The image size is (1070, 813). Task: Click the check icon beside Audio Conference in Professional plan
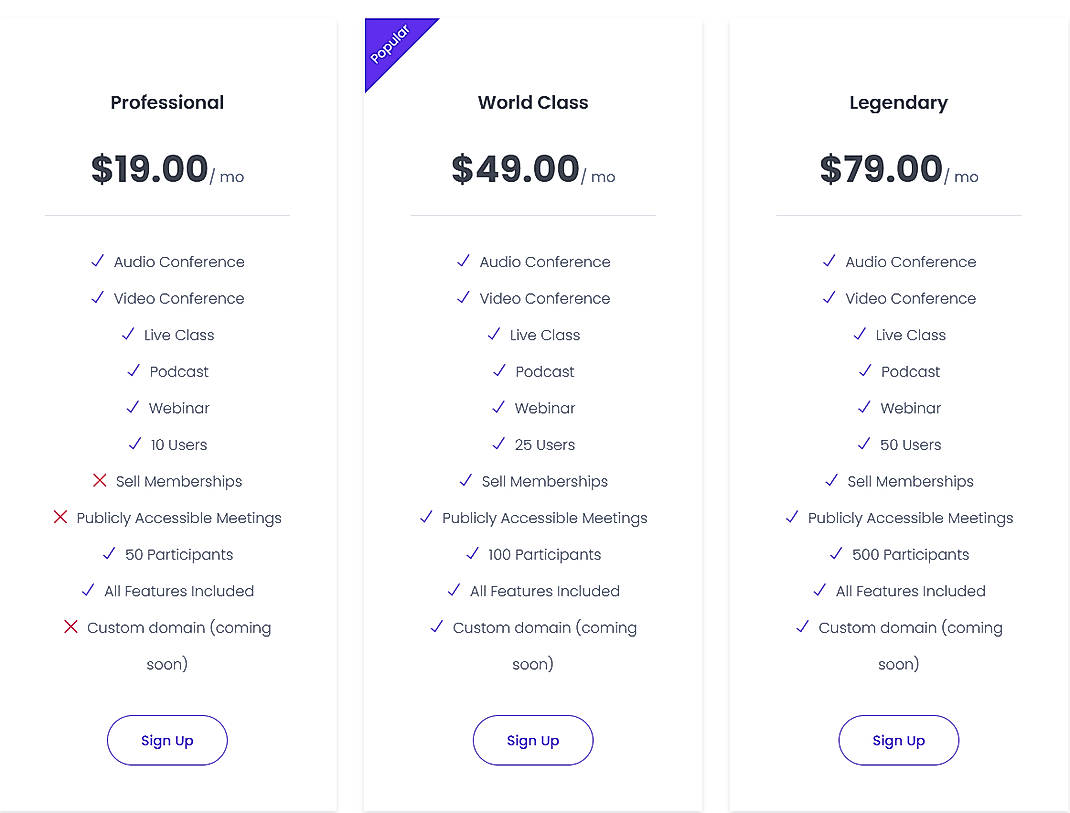[x=97, y=261]
